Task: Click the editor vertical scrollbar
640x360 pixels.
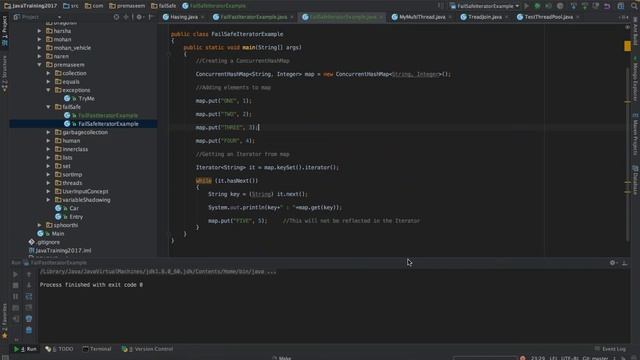Action: click(x=628, y=155)
